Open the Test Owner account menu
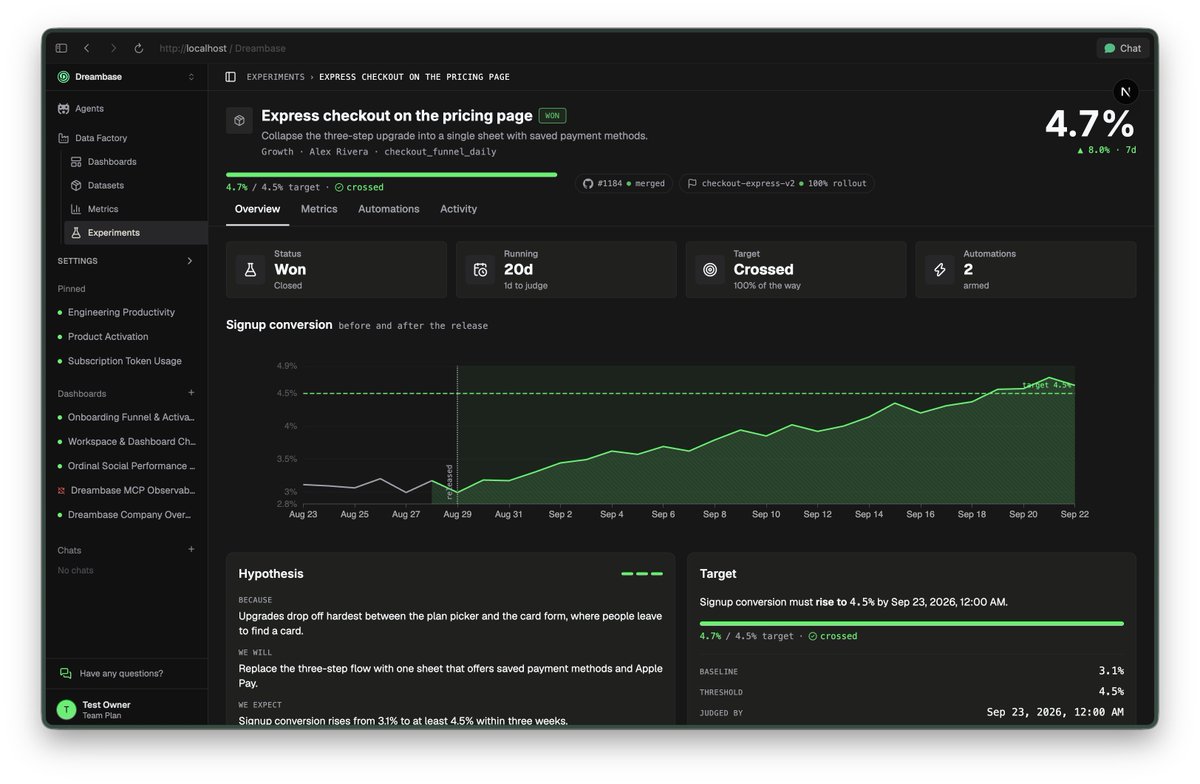Viewport: 1200px width, 784px height. [126, 710]
